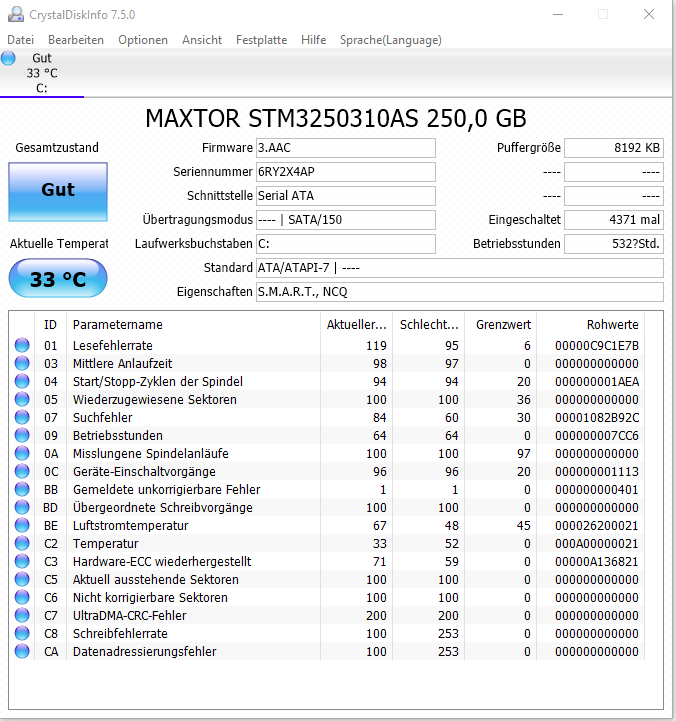This screenshot has width=676, height=721.
Task: Click the 33 °C temperature button
Action: [58, 278]
